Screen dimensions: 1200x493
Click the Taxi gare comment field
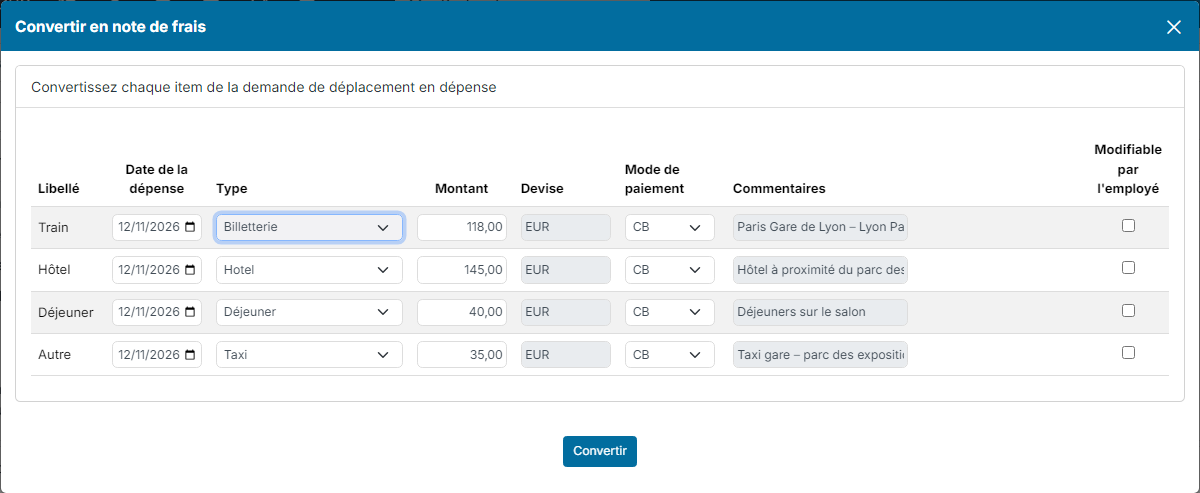[x=820, y=354]
